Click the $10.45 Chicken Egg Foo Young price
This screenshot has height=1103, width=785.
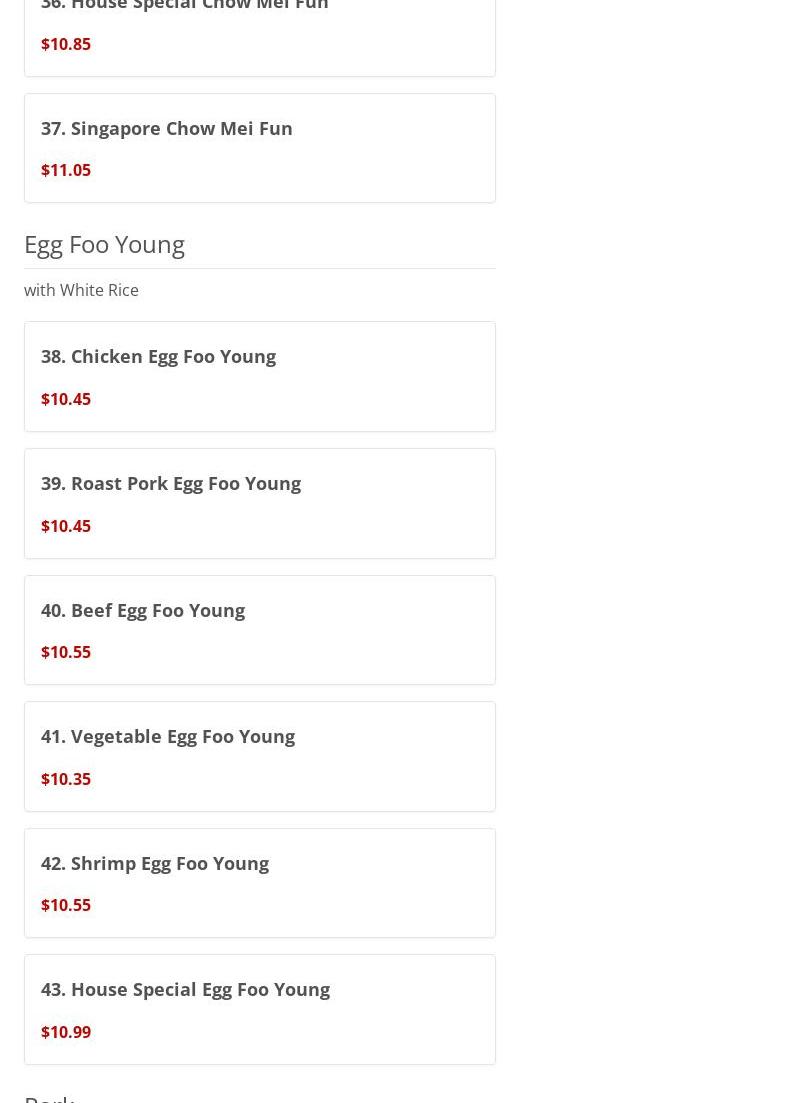[66, 399]
